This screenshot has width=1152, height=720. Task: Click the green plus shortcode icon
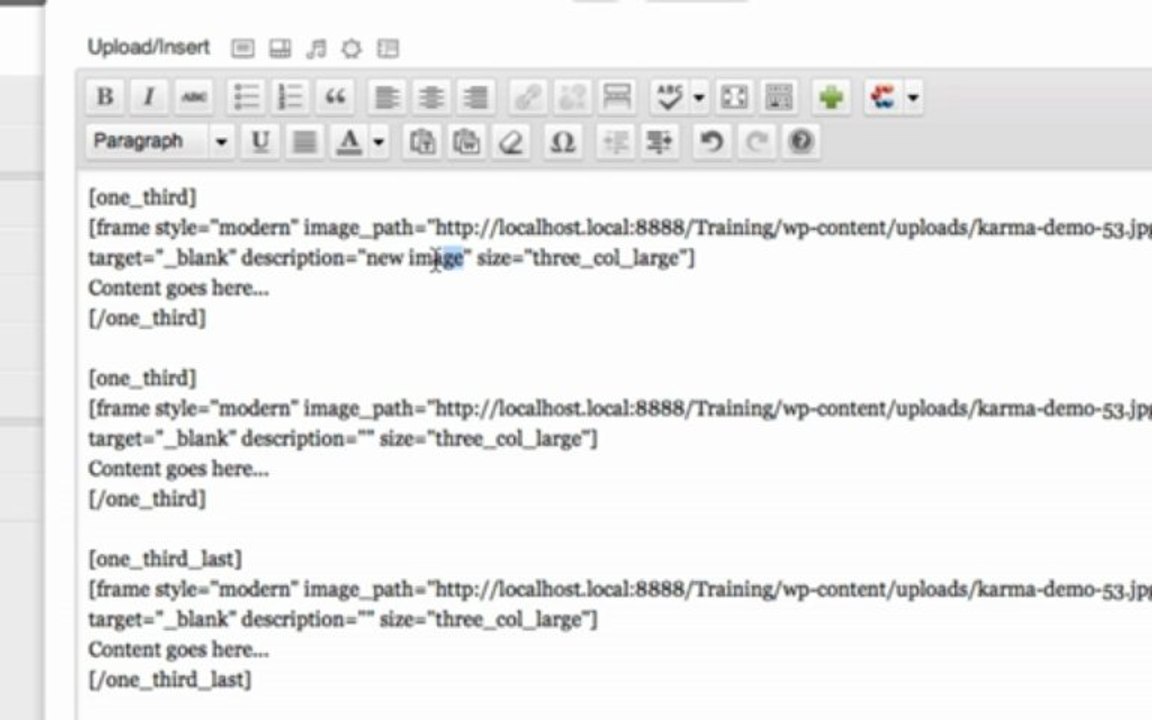tap(831, 96)
